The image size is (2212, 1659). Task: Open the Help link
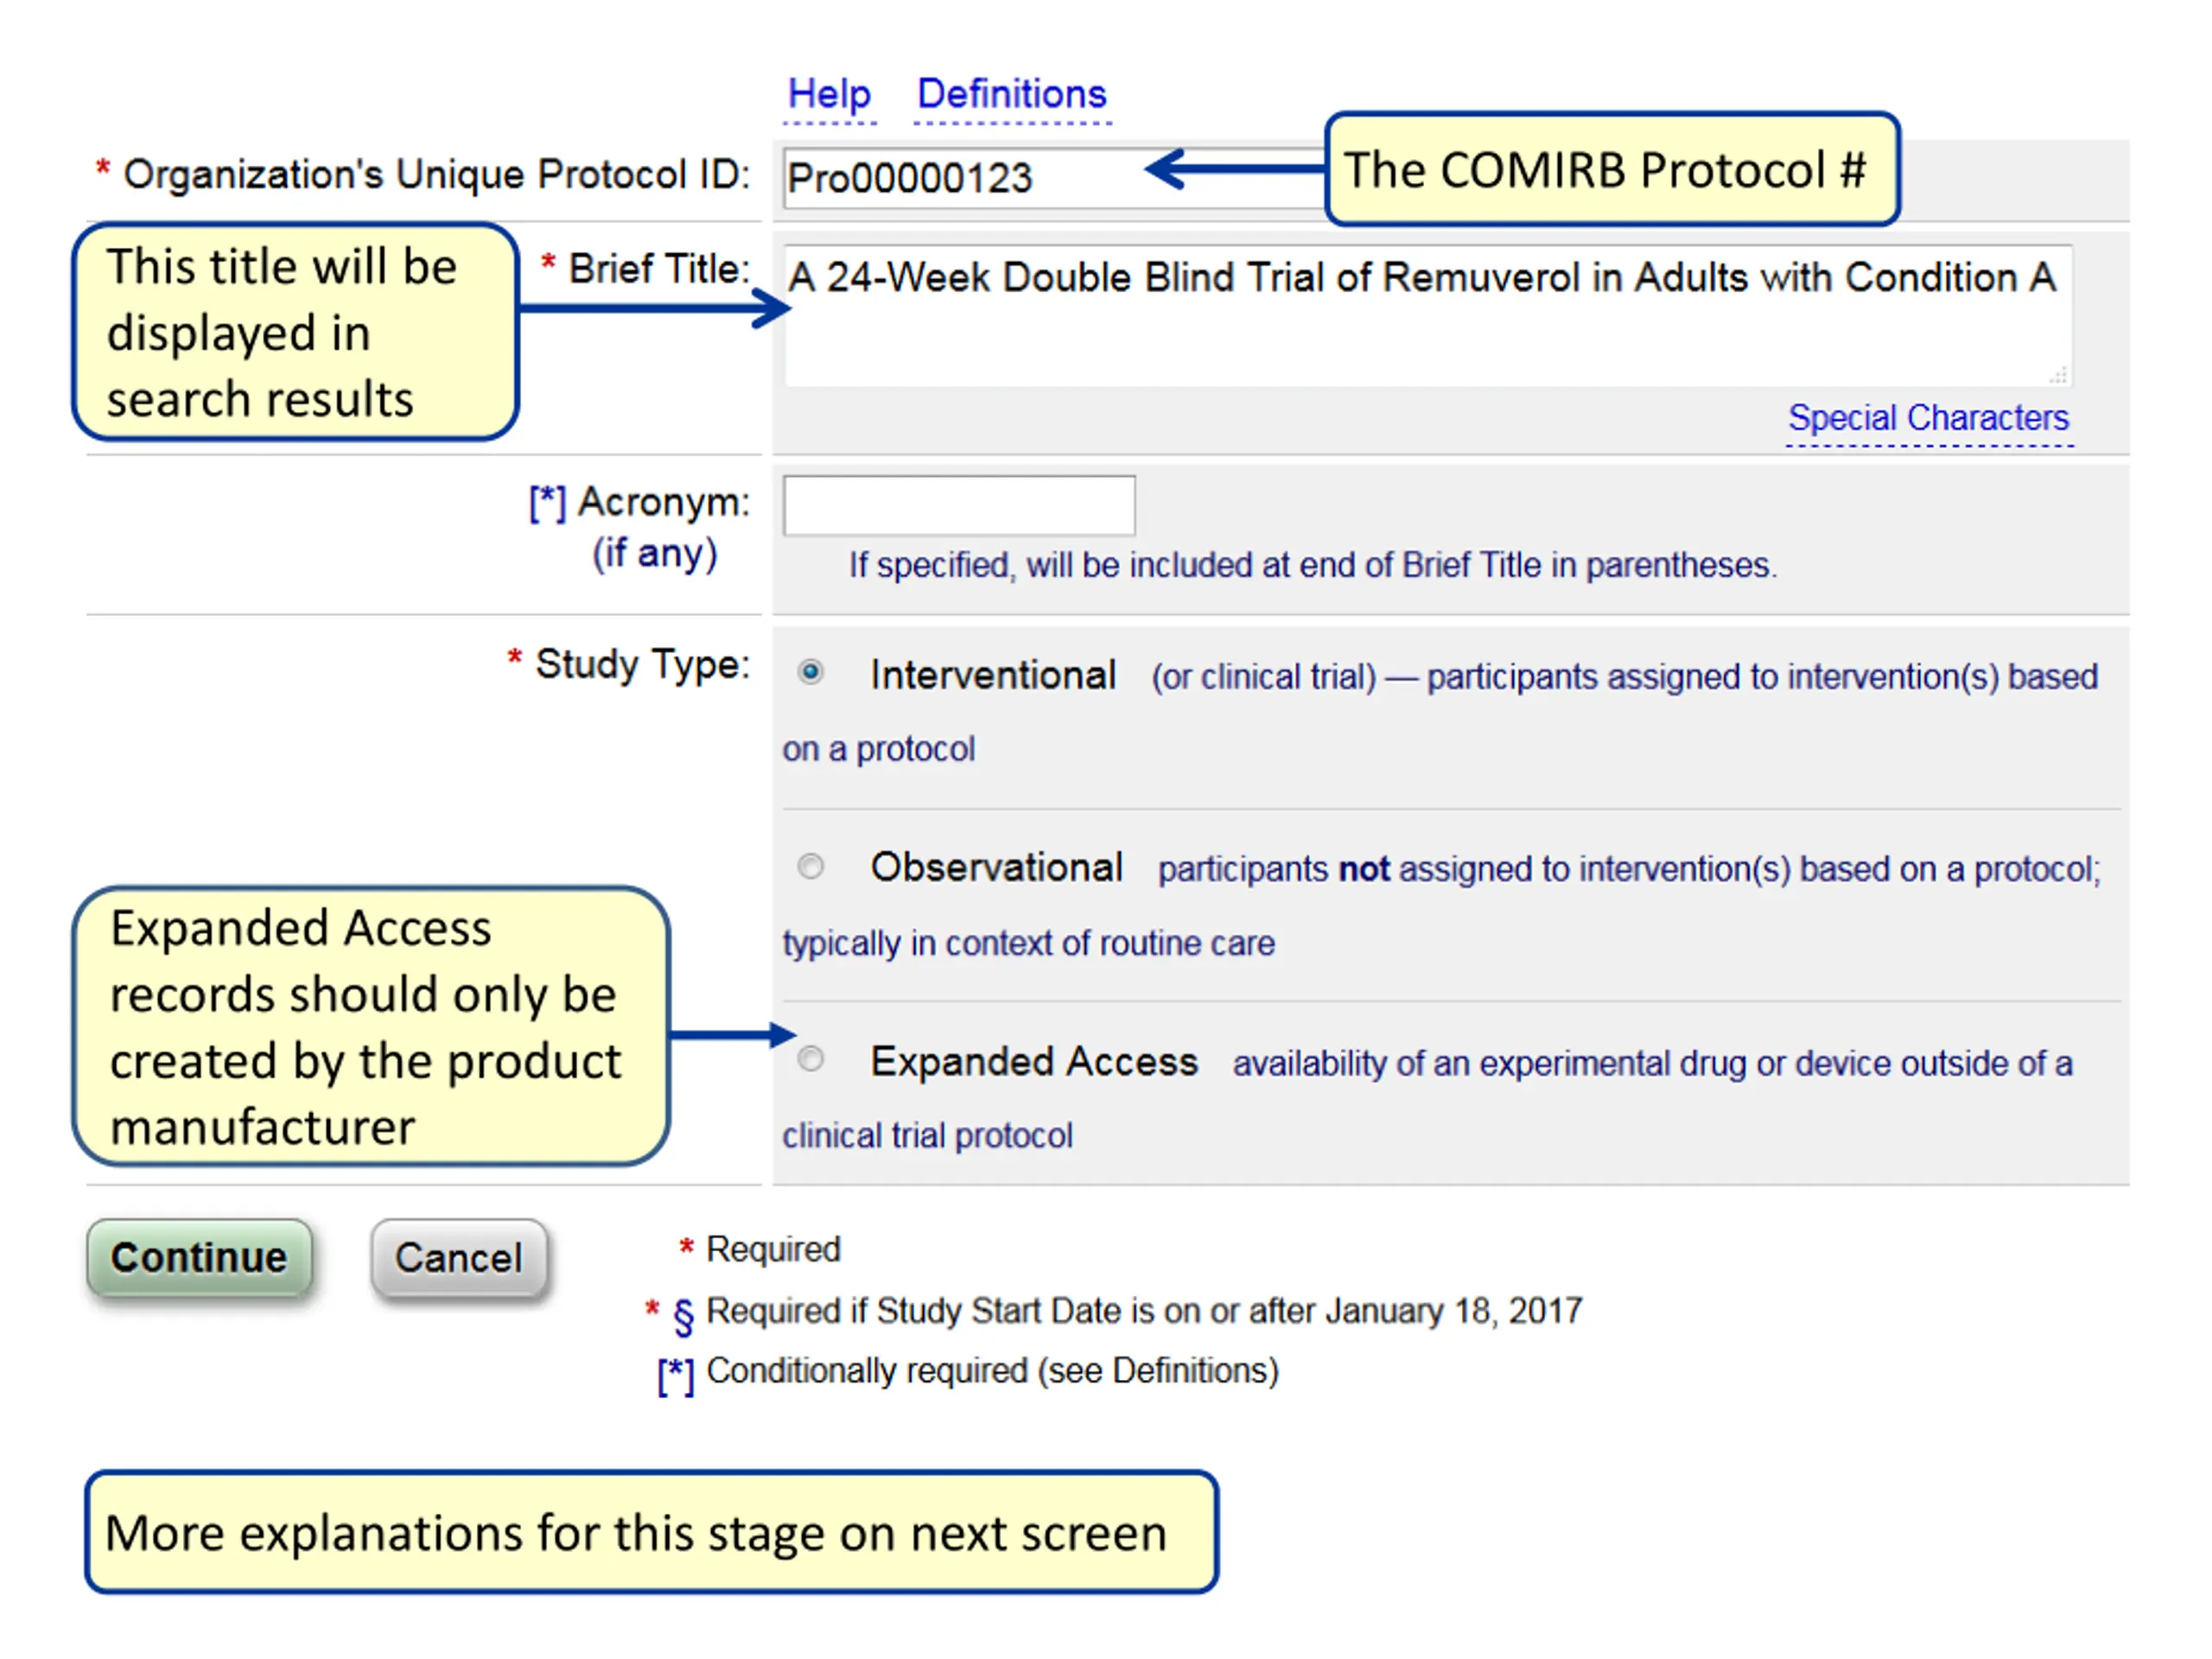pyautogui.click(x=829, y=95)
